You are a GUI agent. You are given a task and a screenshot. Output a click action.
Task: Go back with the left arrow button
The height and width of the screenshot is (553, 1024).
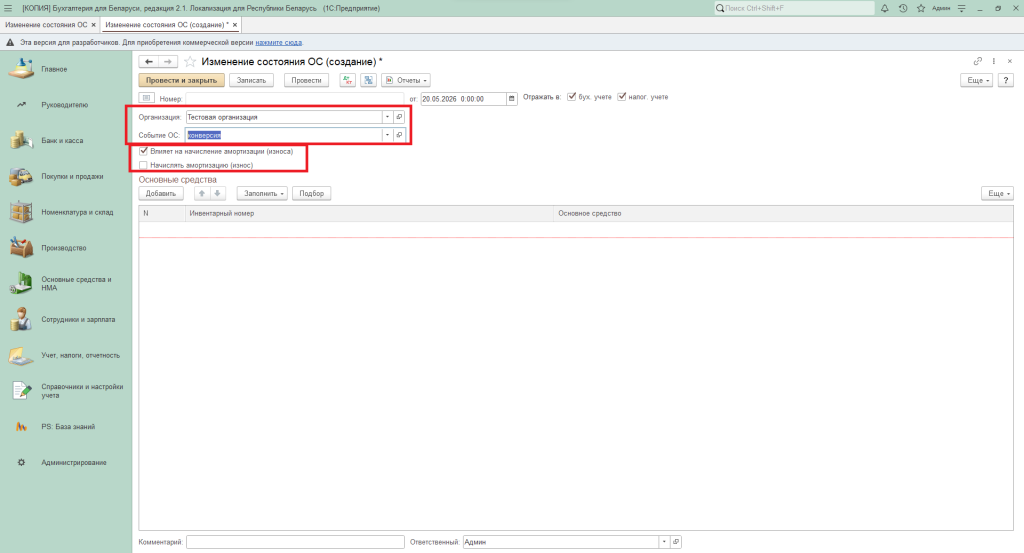coord(149,61)
